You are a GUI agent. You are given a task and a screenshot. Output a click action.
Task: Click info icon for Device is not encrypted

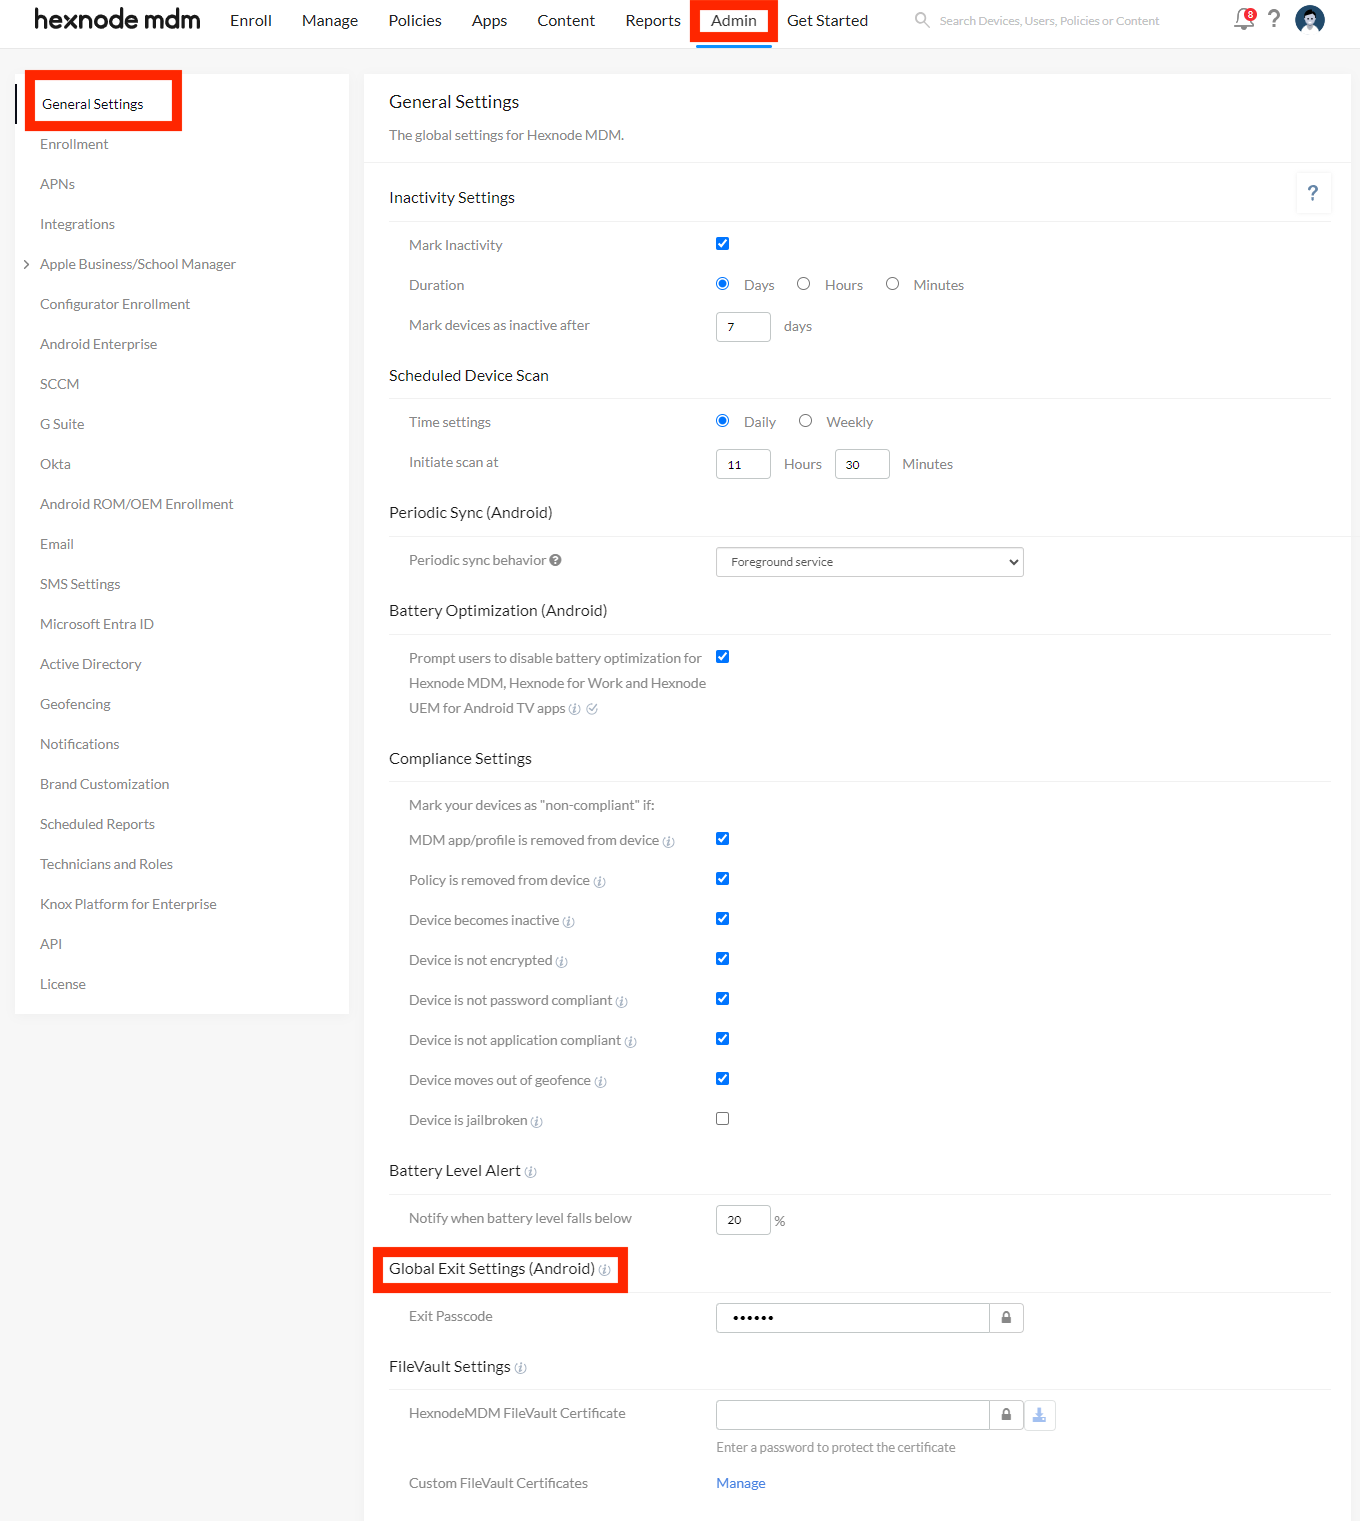coord(561,962)
